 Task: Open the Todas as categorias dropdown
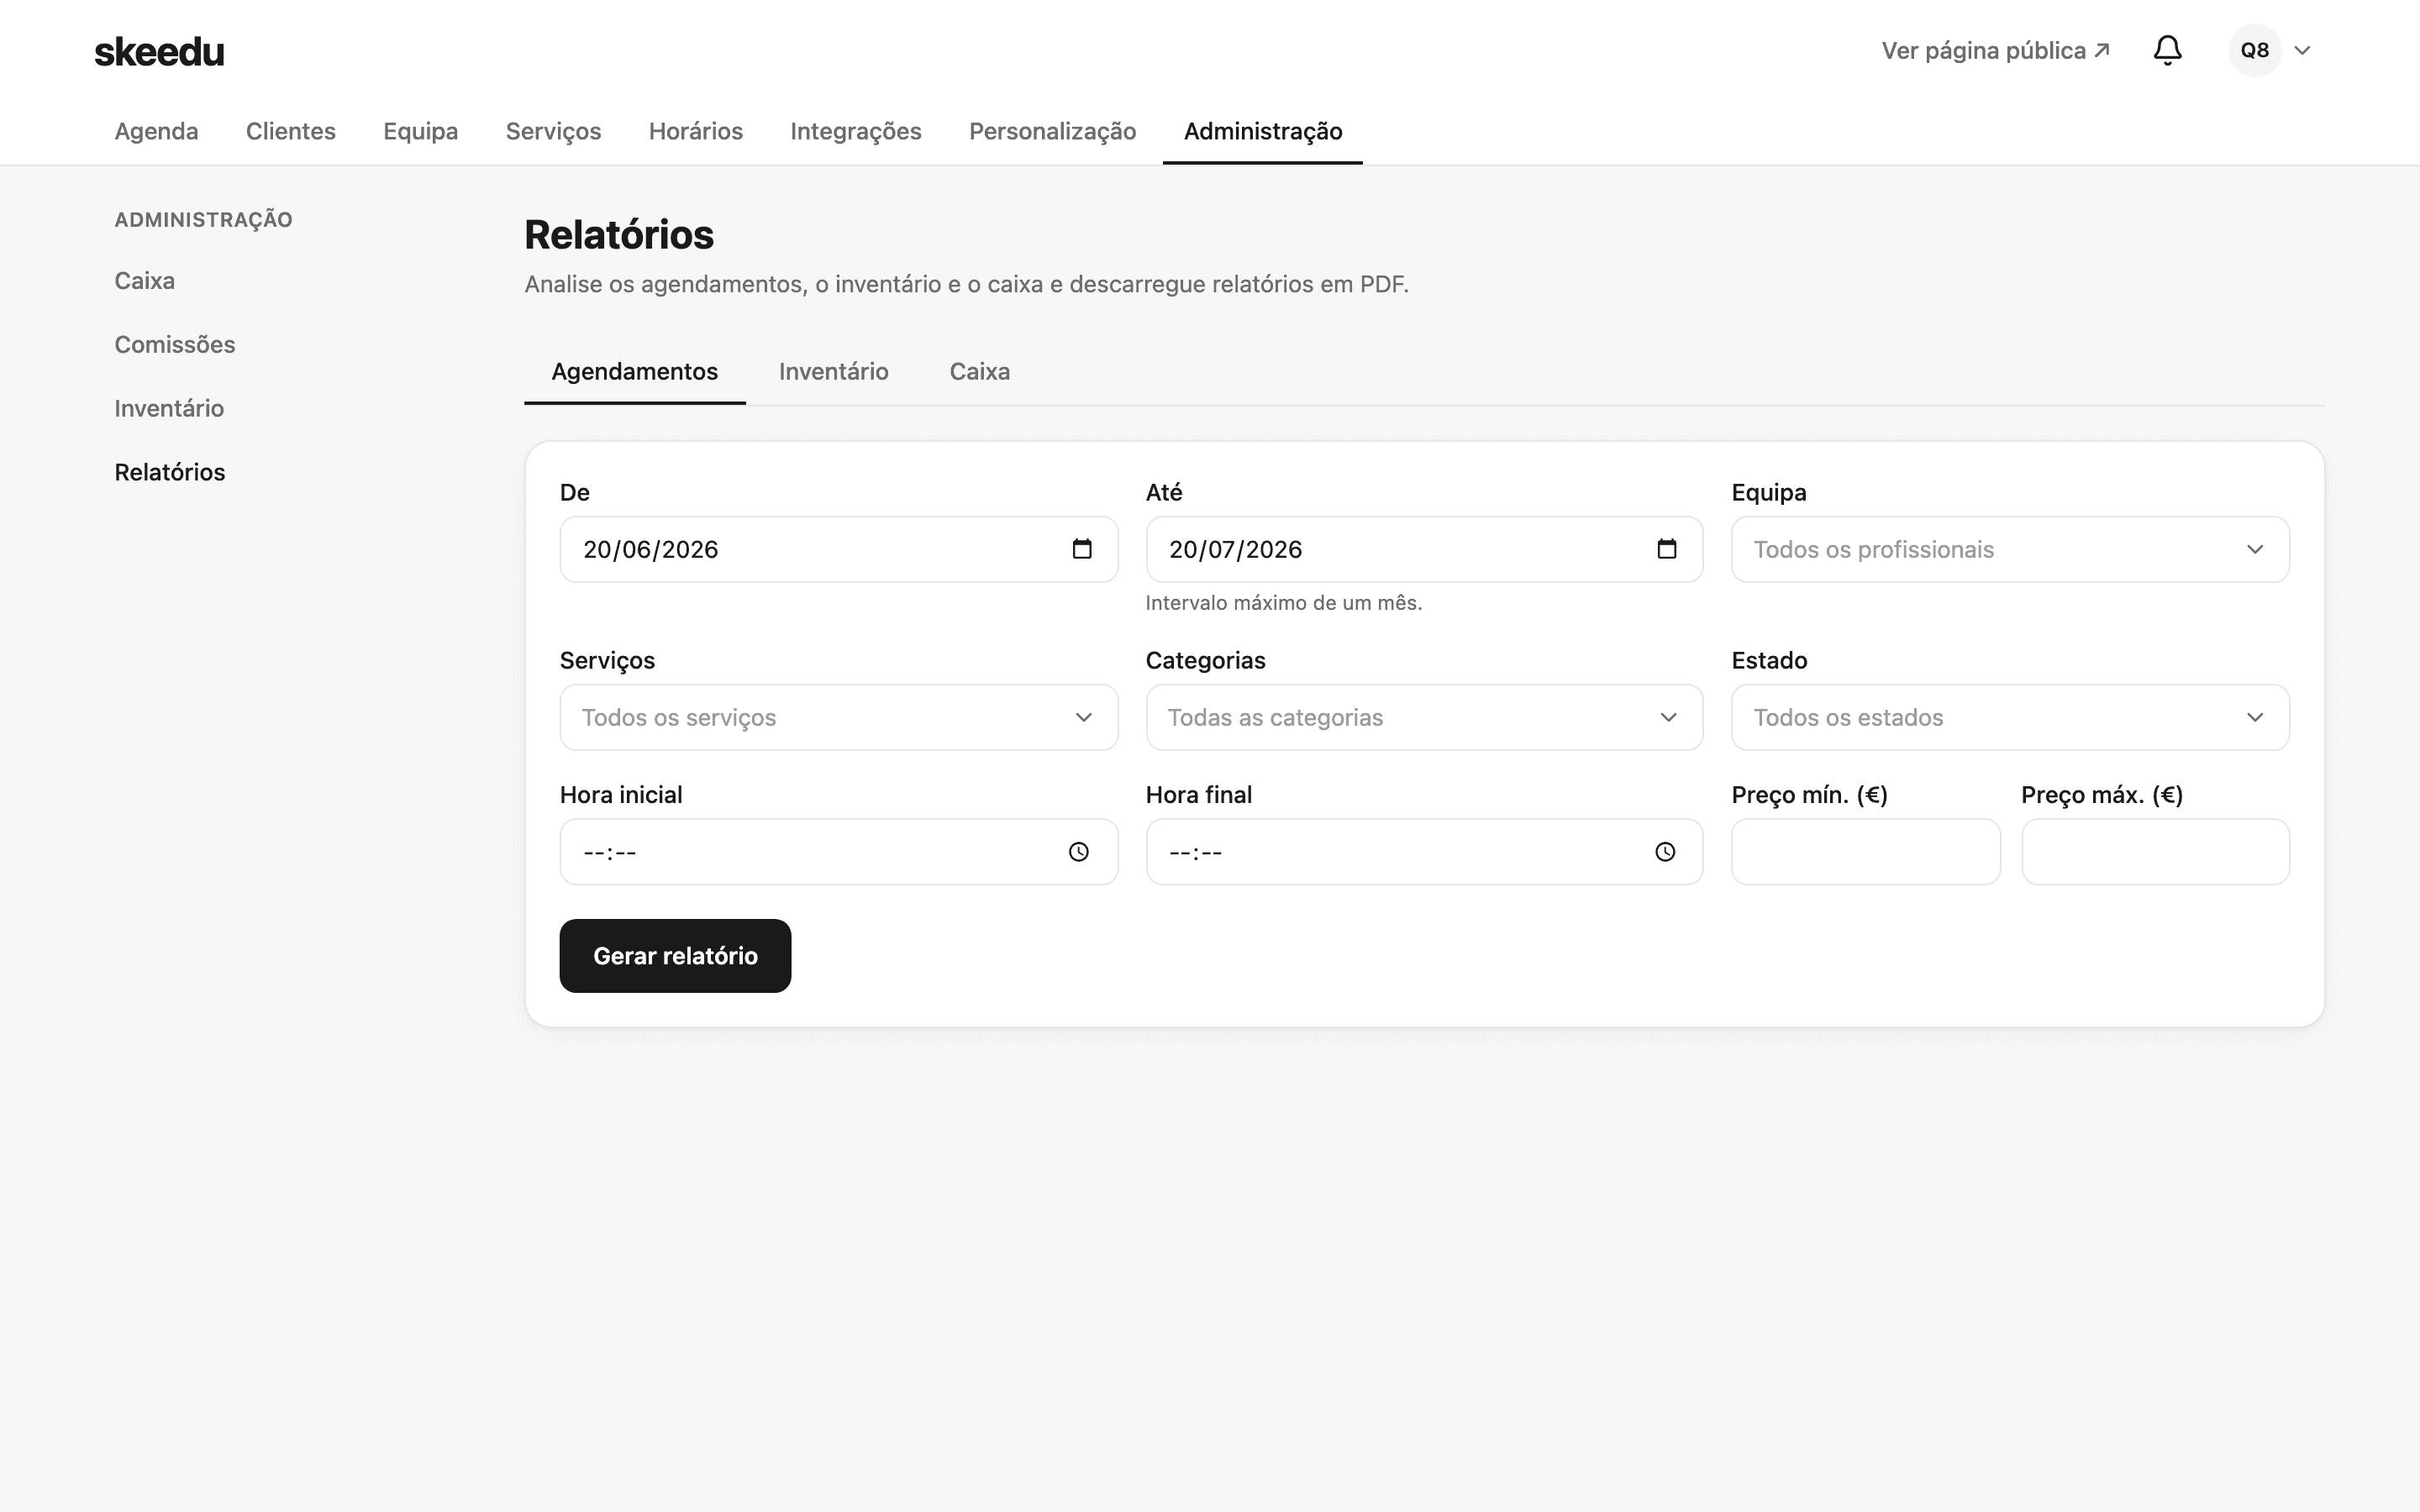(x=1424, y=717)
